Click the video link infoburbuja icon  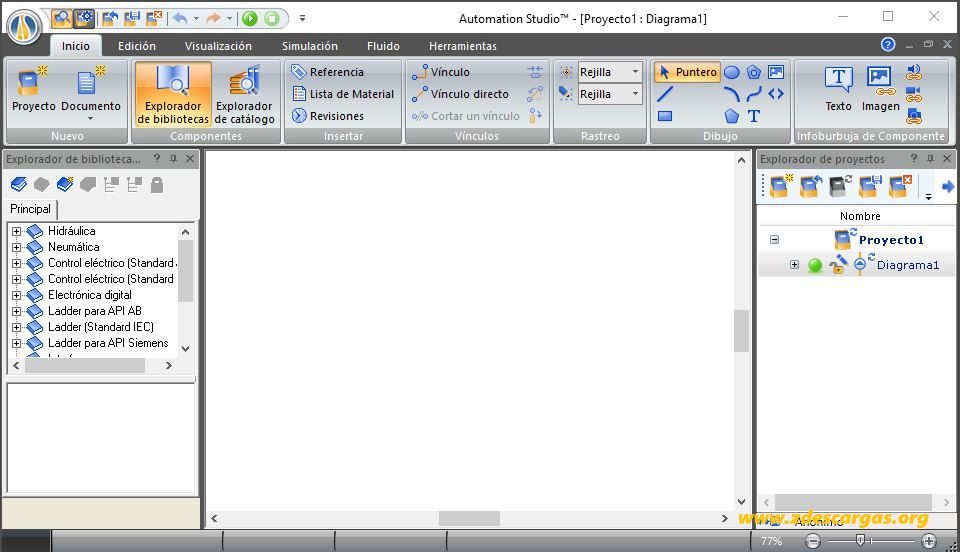(913, 94)
